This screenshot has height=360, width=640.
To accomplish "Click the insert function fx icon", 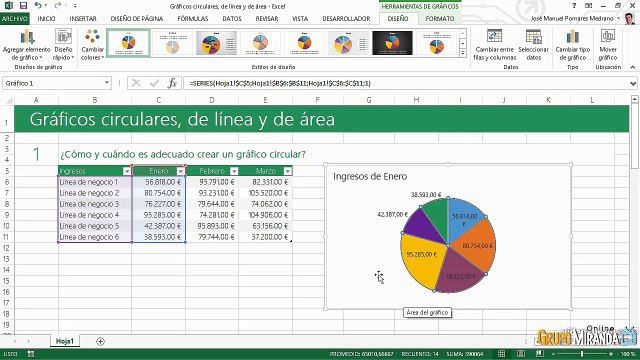I will [x=172, y=83].
